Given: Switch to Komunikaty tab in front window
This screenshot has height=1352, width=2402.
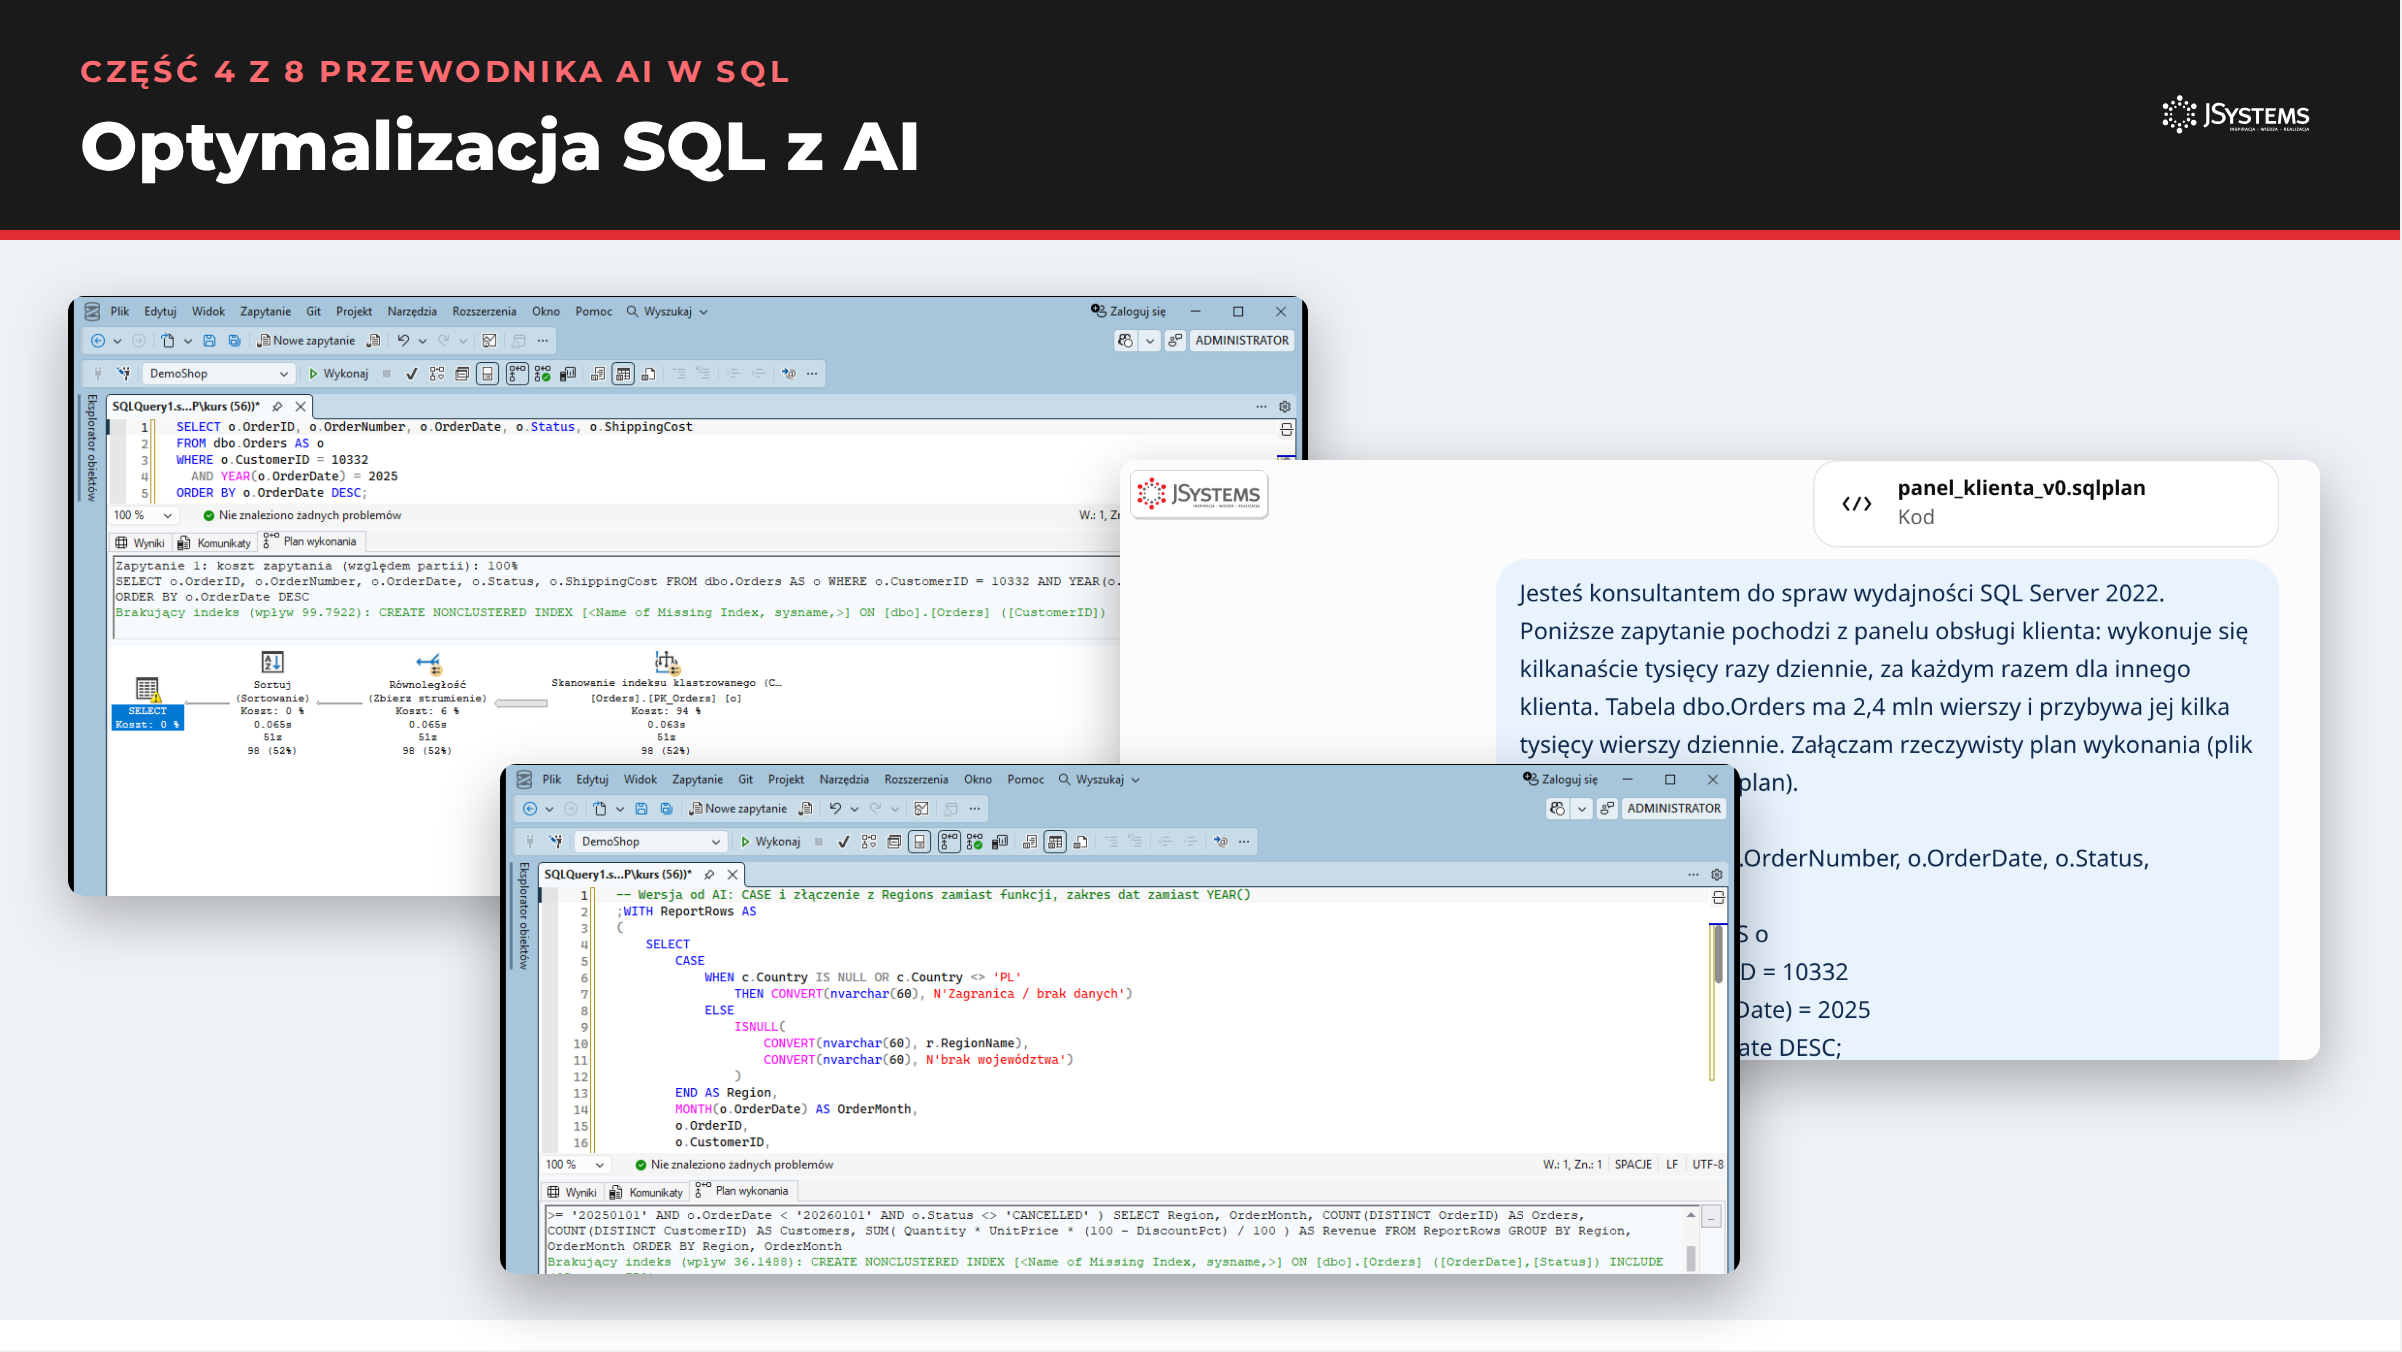Looking at the screenshot, I should (x=647, y=1192).
